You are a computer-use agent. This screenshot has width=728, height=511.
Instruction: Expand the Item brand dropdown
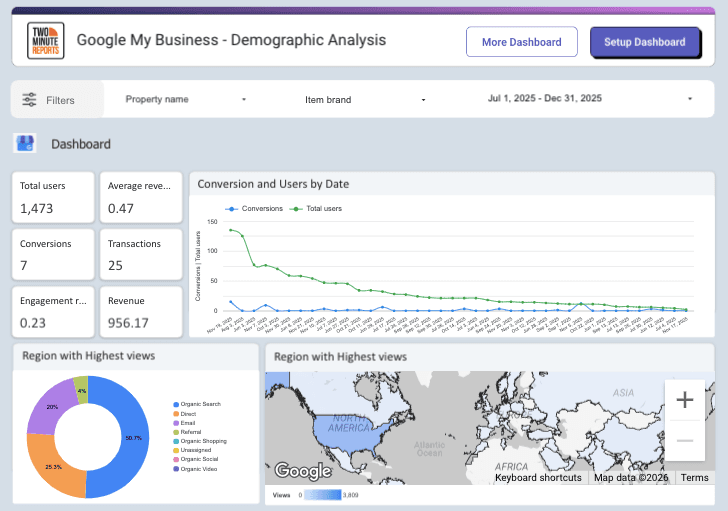coord(365,100)
